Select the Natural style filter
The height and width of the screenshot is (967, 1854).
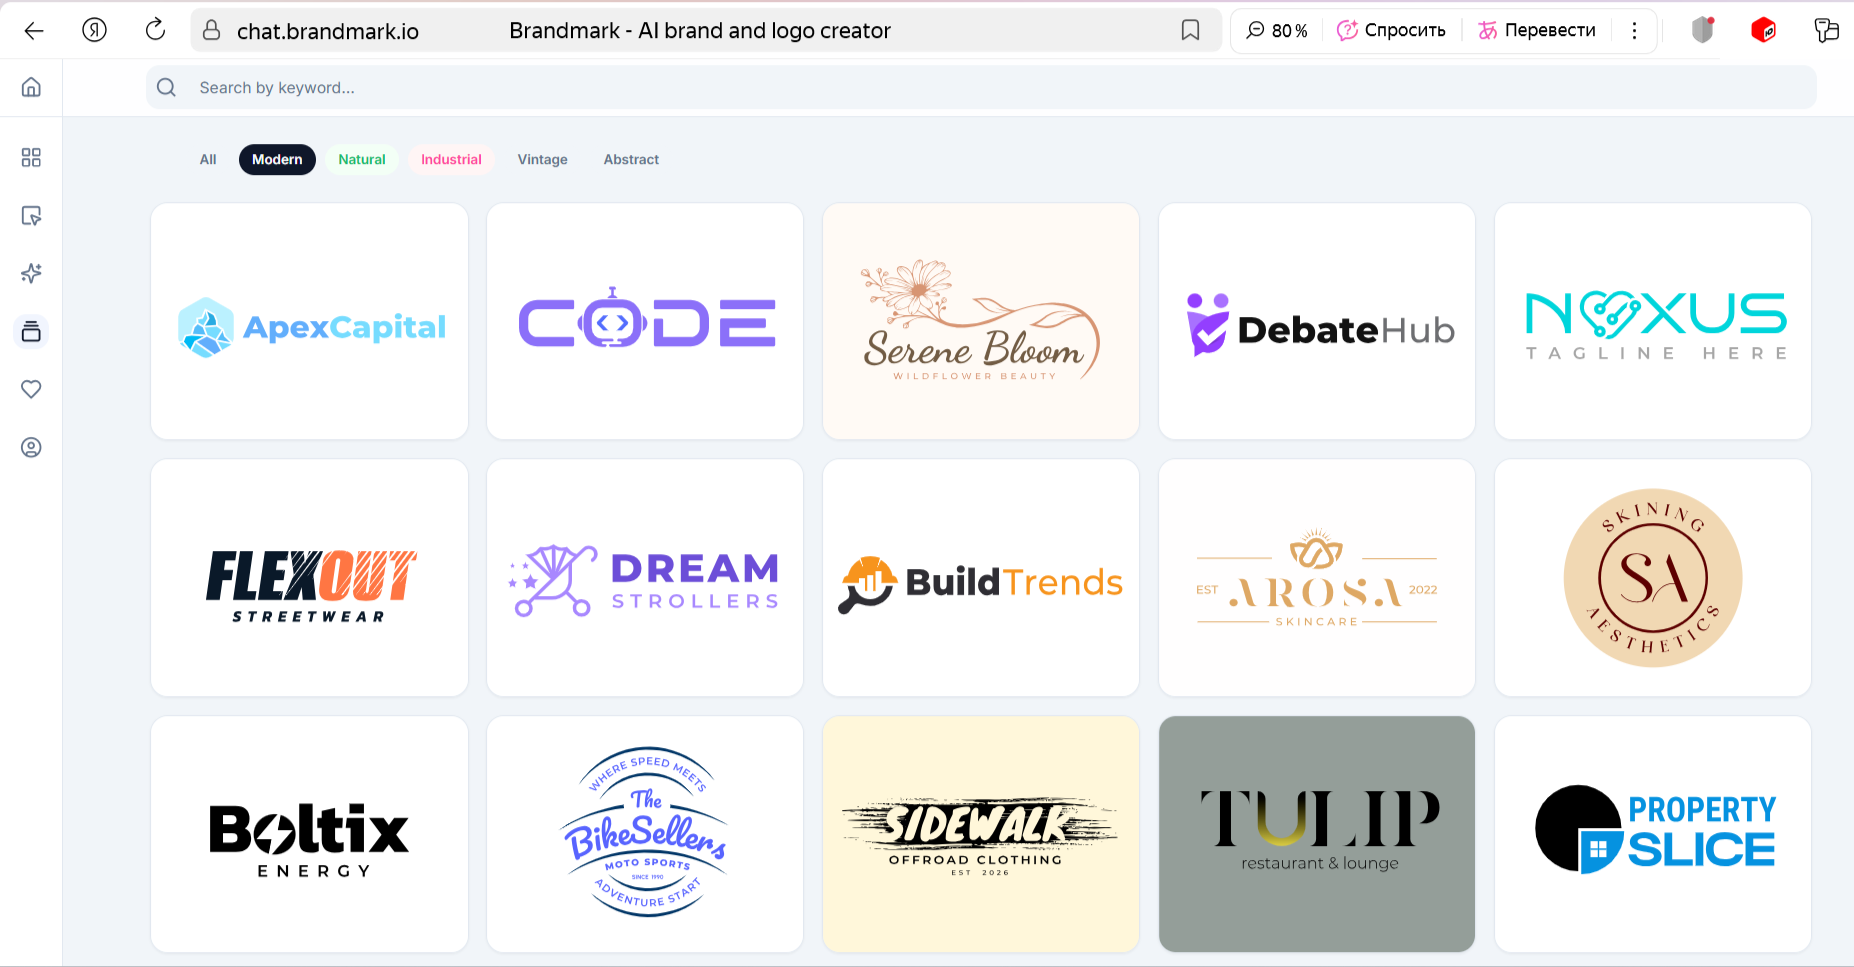pos(361,159)
